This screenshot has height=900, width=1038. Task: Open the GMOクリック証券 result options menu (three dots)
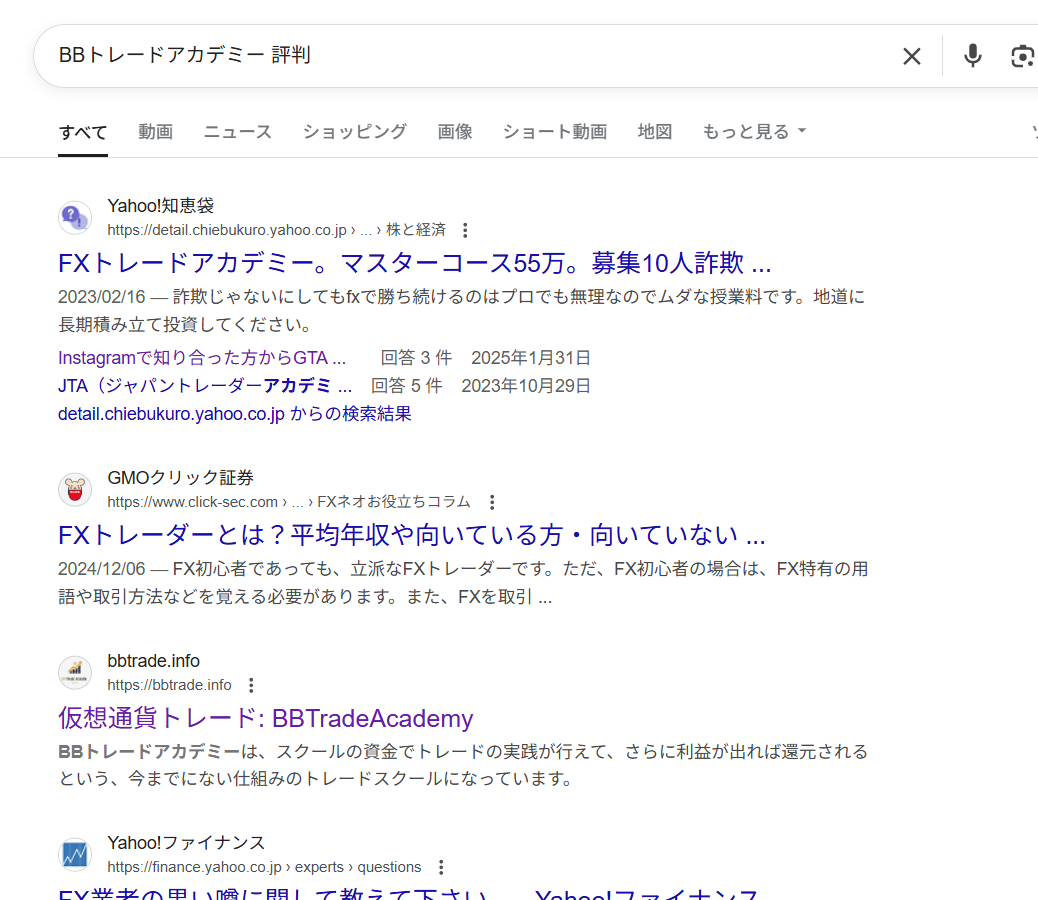(492, 502)
